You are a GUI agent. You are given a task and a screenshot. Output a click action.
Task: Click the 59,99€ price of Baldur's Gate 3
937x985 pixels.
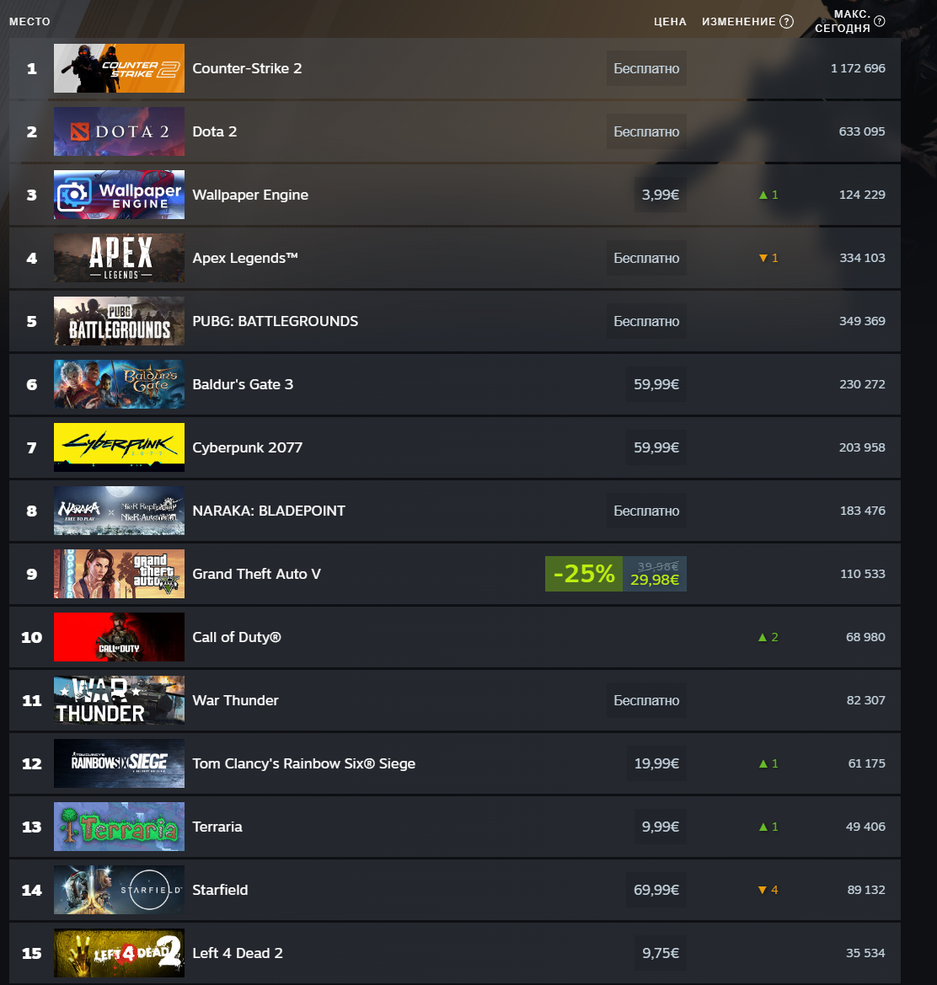click(x=656, y=384)
